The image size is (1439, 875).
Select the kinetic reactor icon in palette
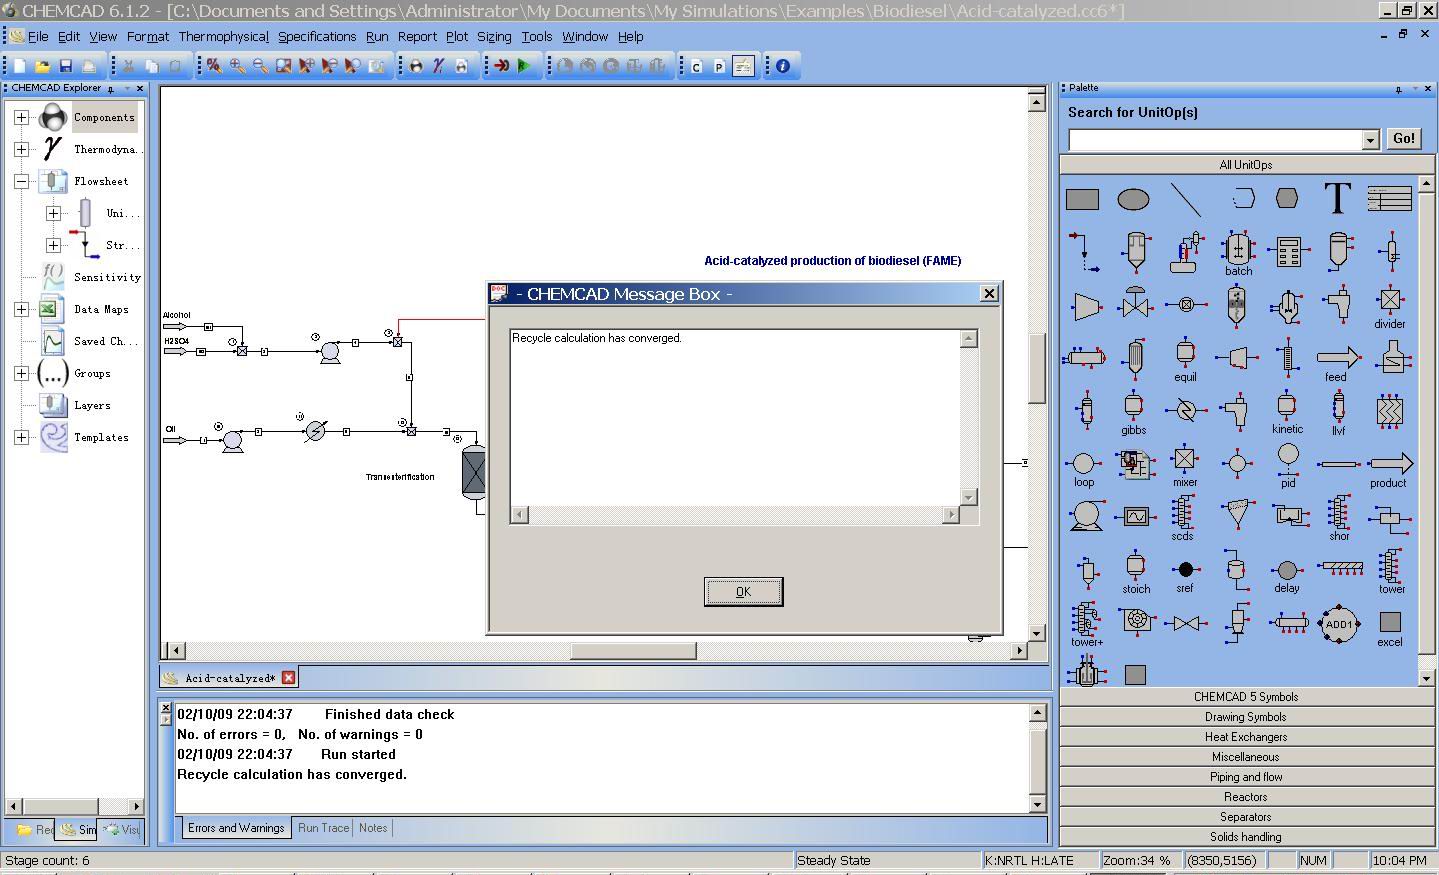tap(1287, 413)
